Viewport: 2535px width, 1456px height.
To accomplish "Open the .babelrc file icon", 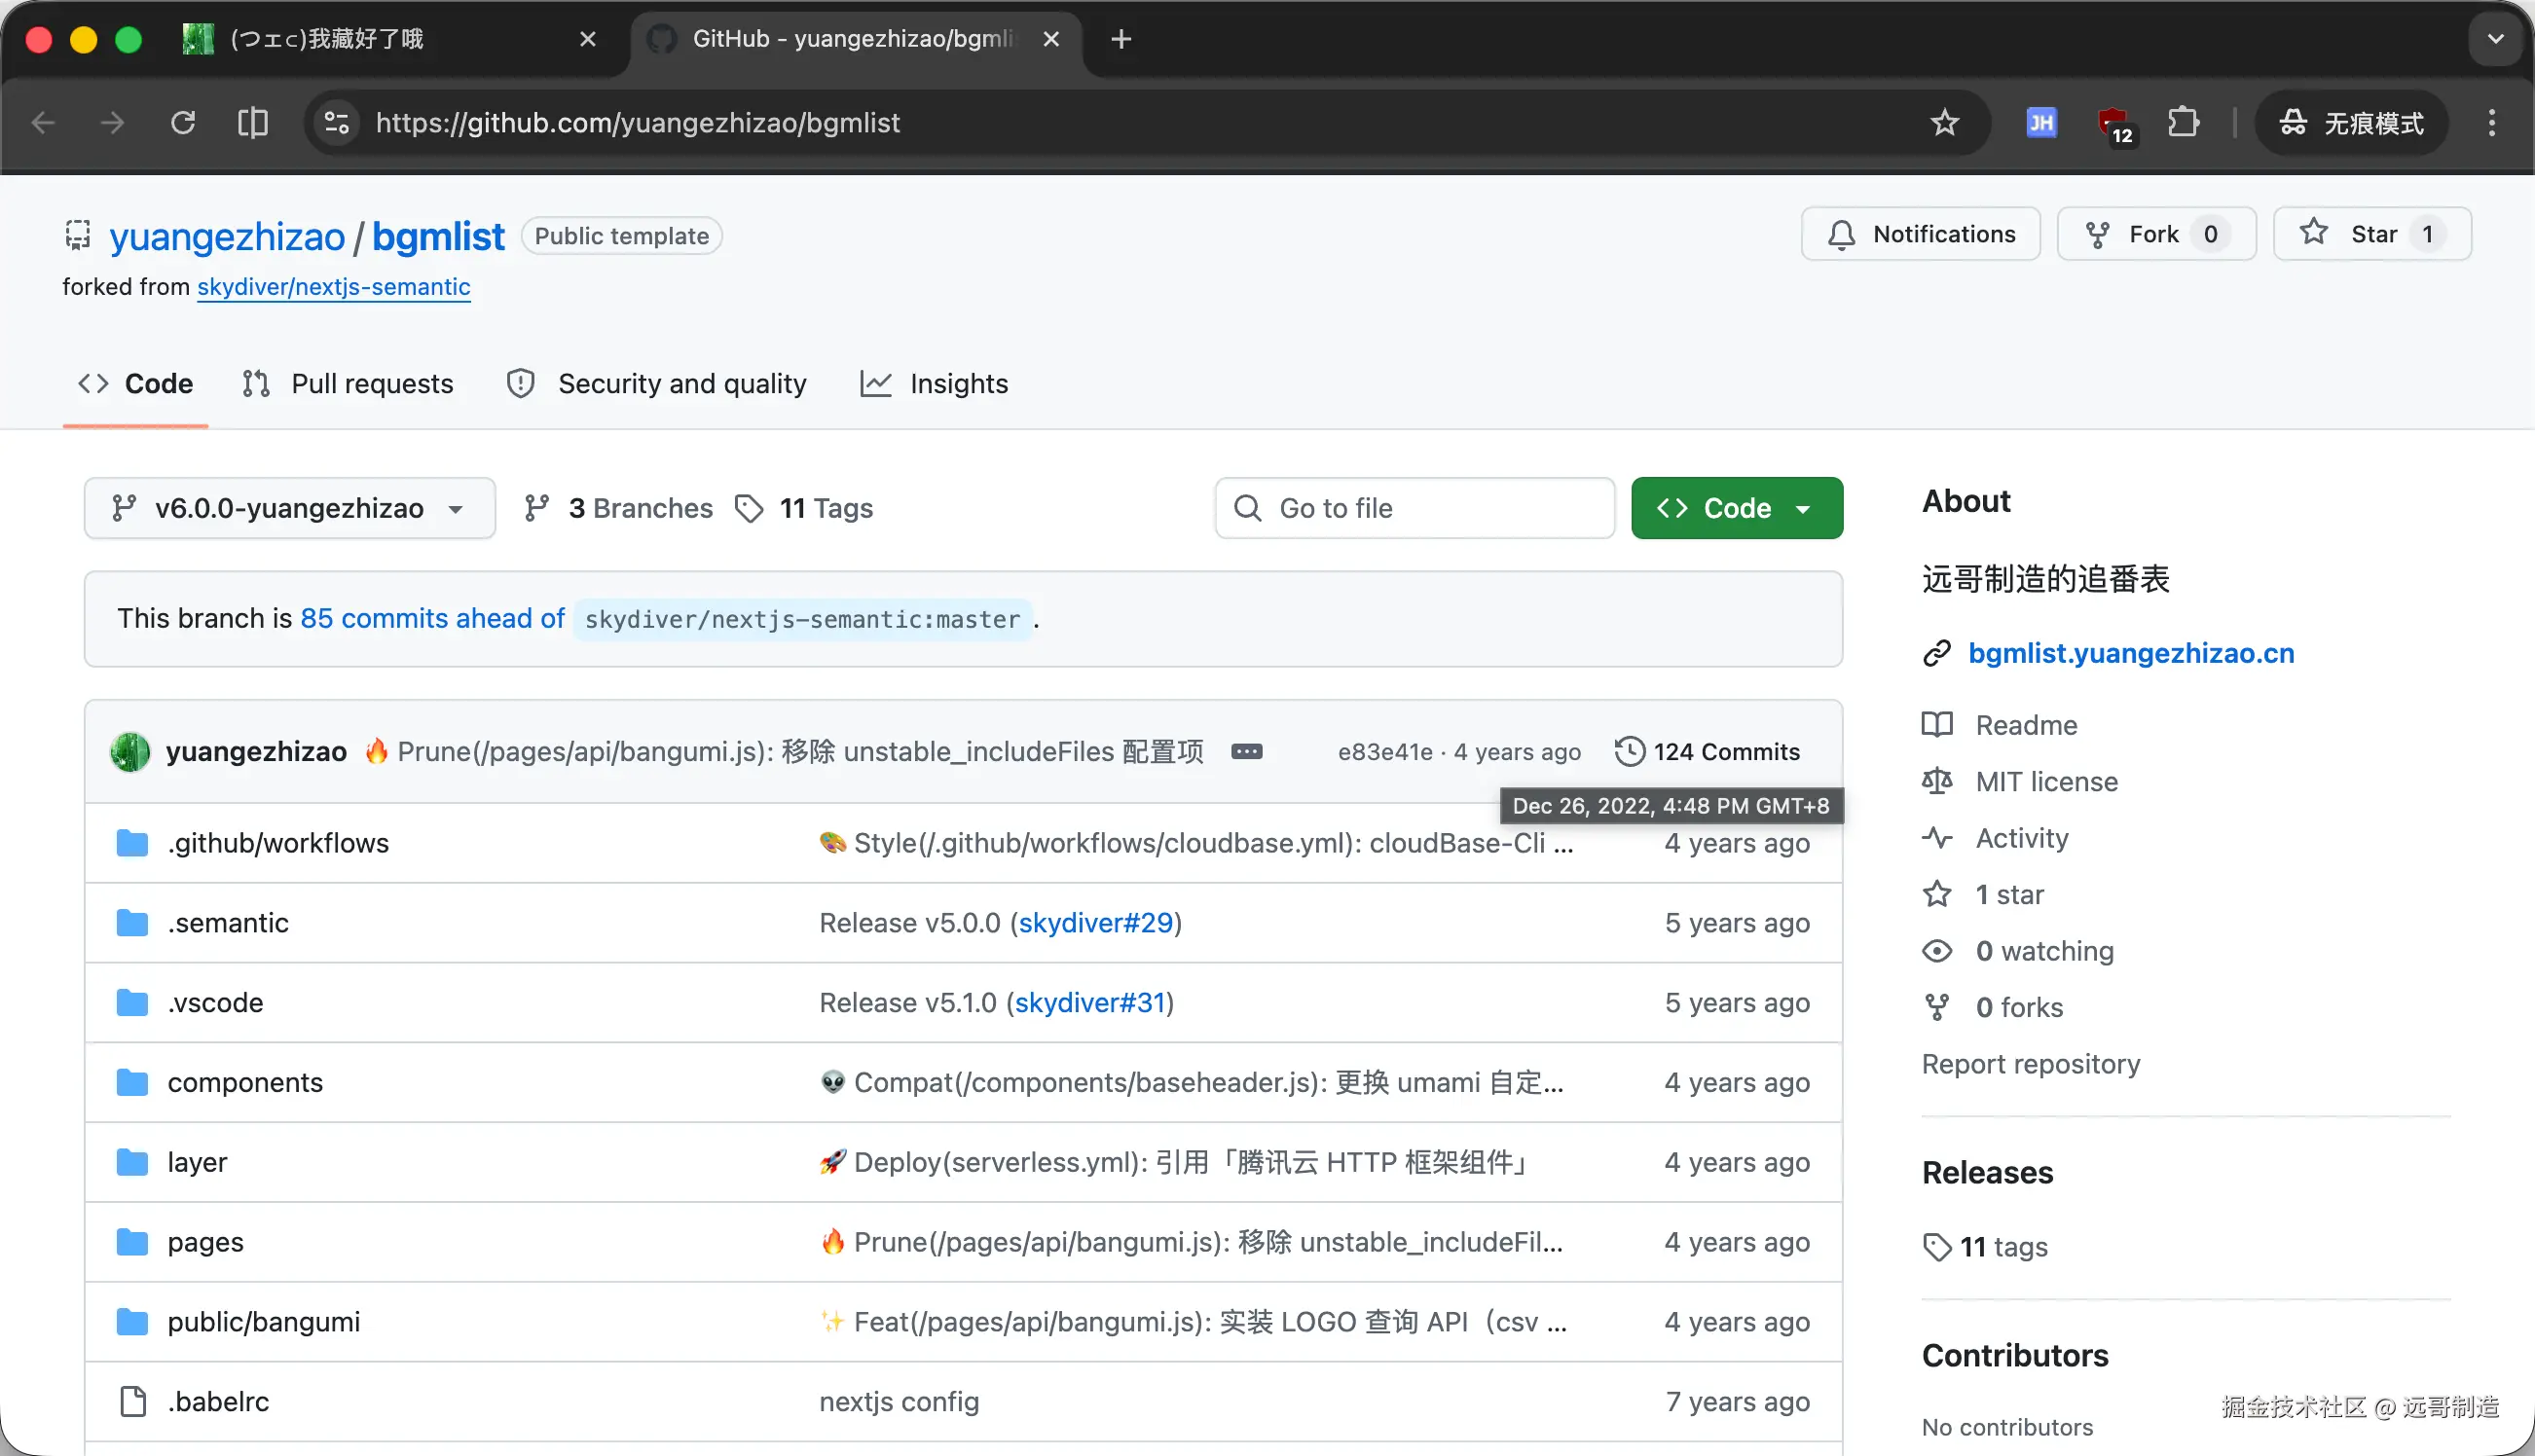I will click(x=132, y=1402).
